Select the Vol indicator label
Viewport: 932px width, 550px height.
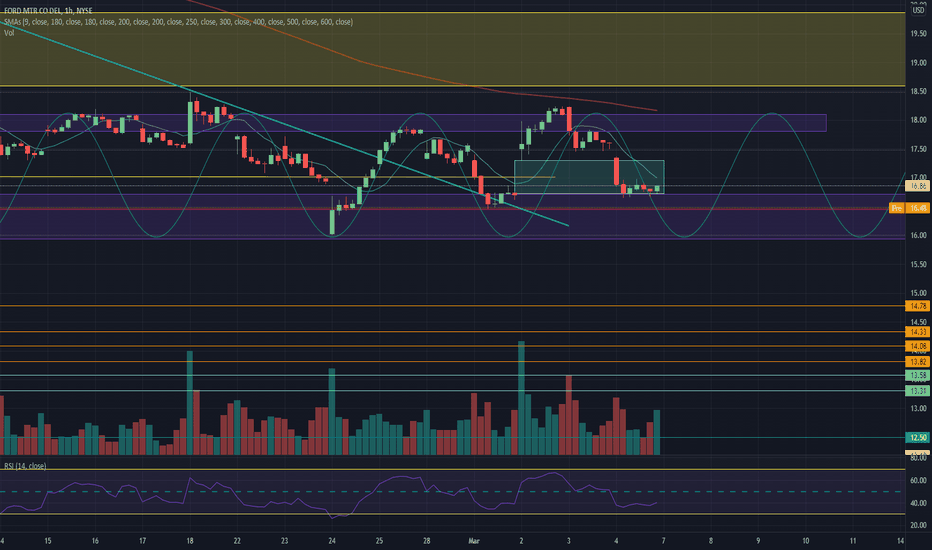click(9, 33)
